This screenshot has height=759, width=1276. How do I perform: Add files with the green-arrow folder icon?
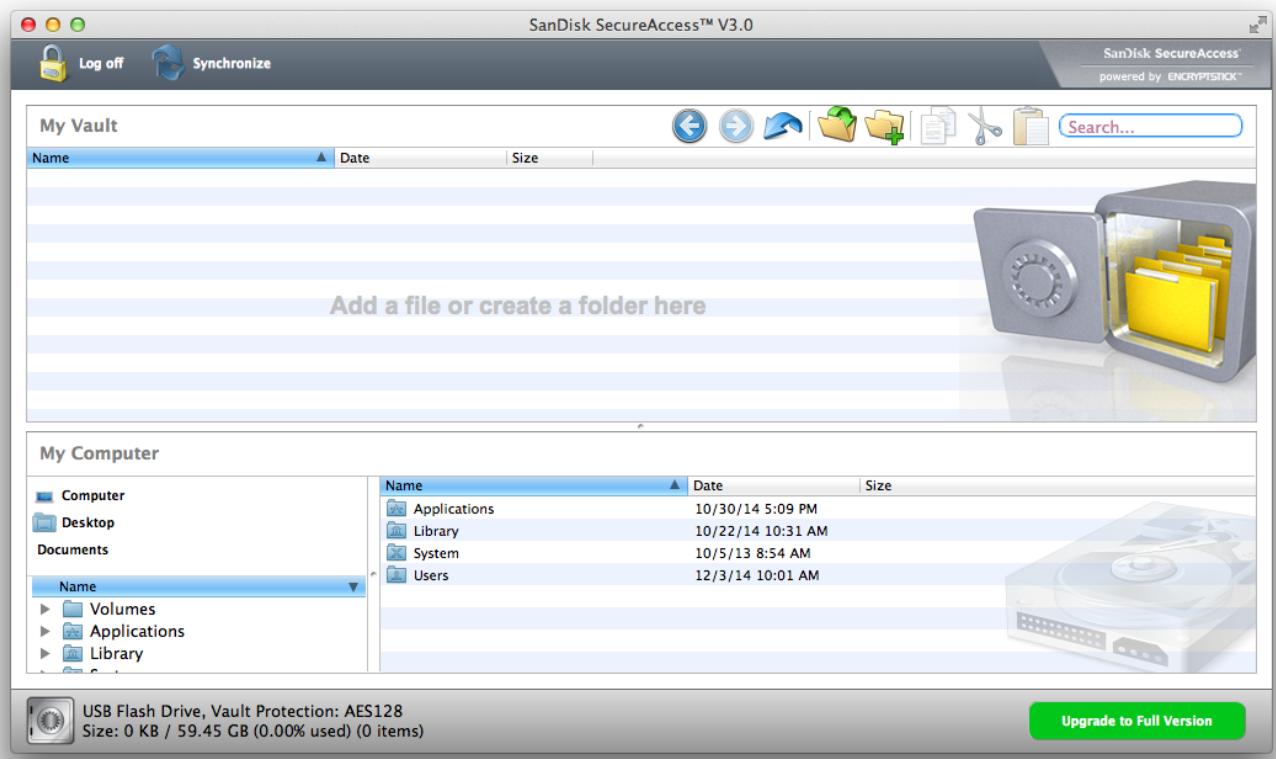[838, 126]
